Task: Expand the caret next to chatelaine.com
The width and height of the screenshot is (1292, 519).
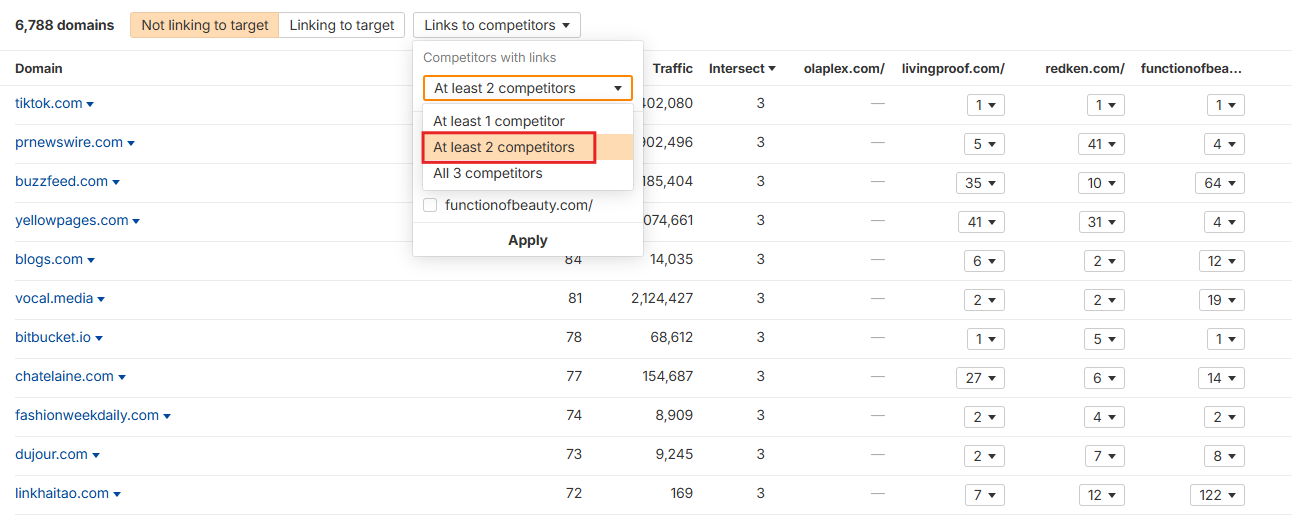Action: 122,377
